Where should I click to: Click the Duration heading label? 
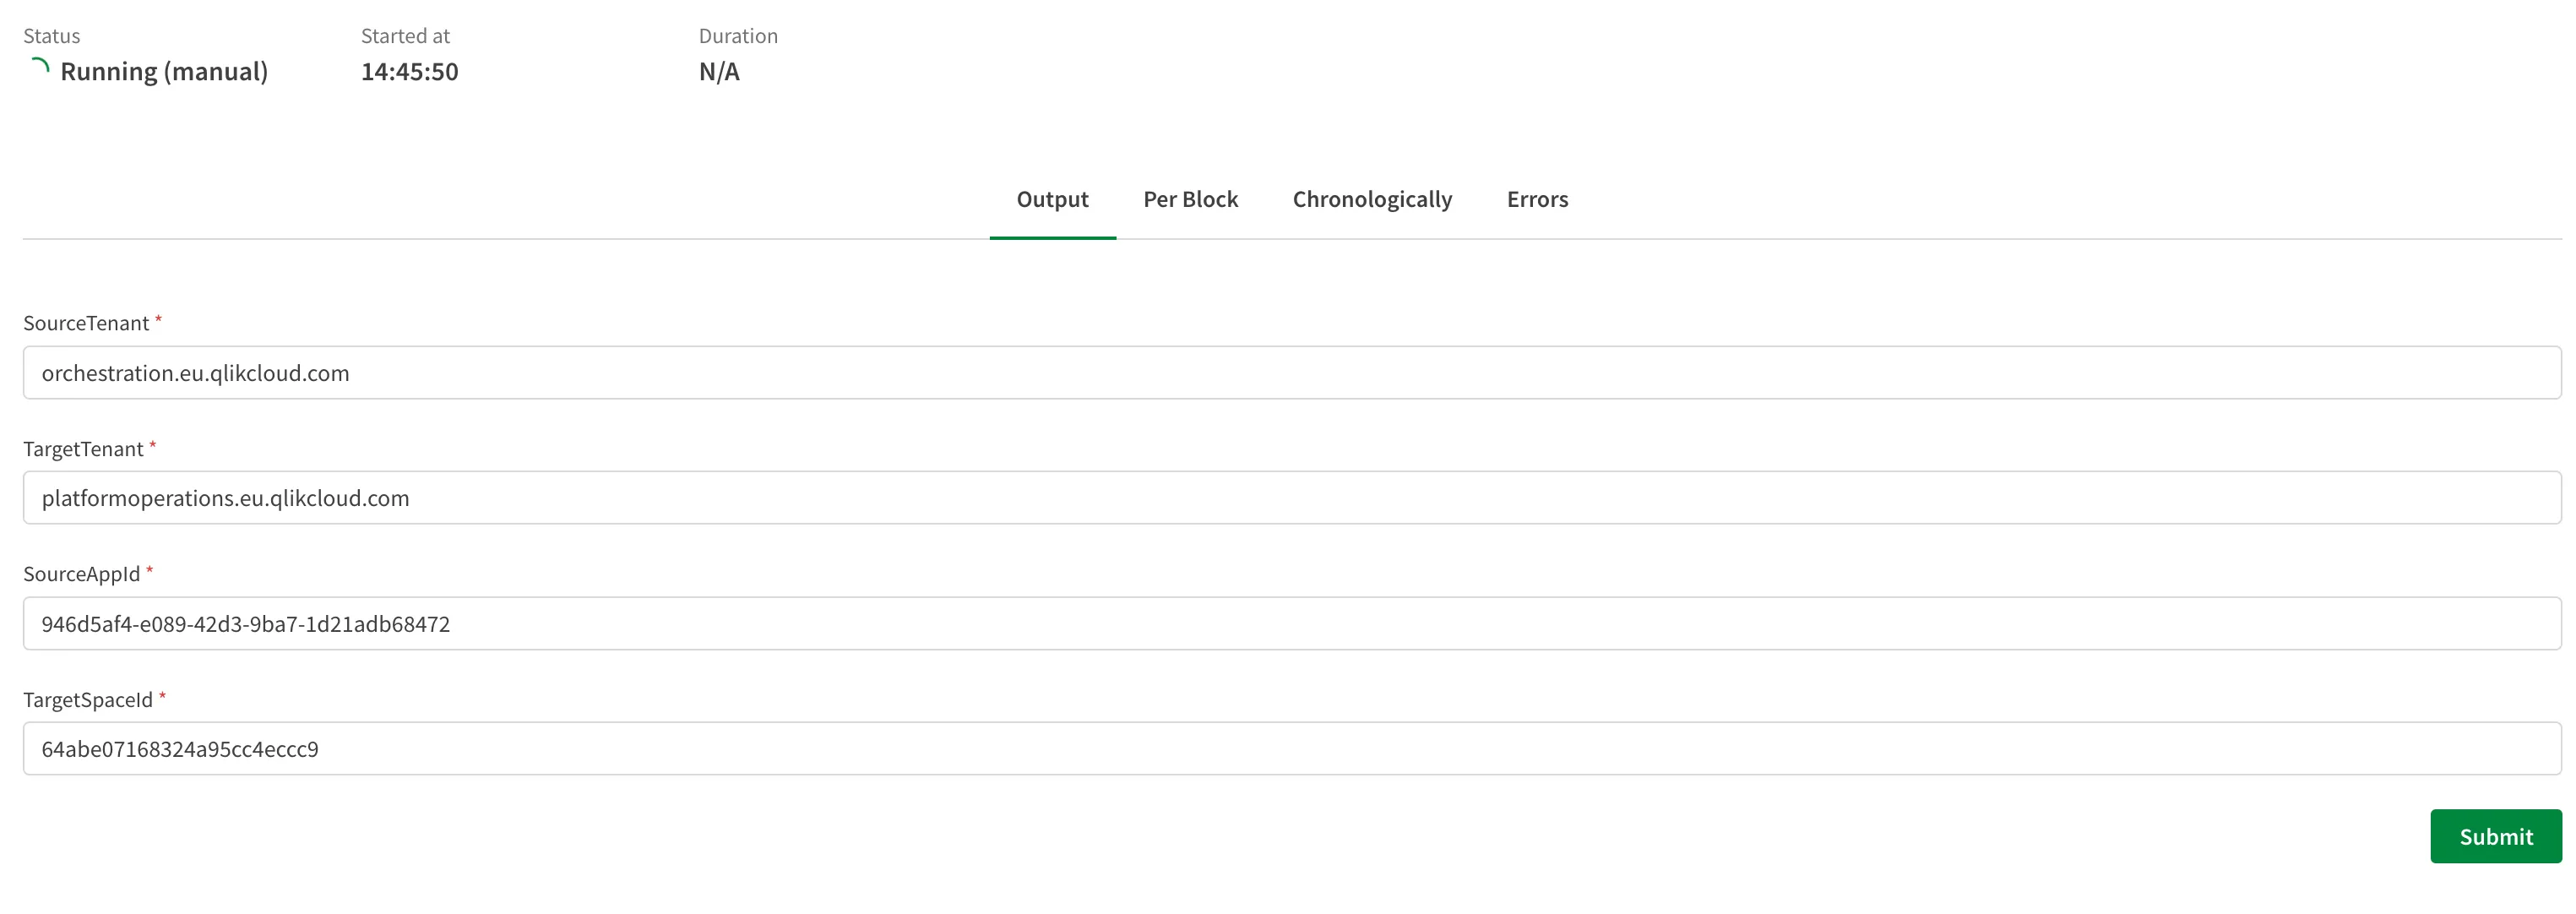tap(738, 36)
